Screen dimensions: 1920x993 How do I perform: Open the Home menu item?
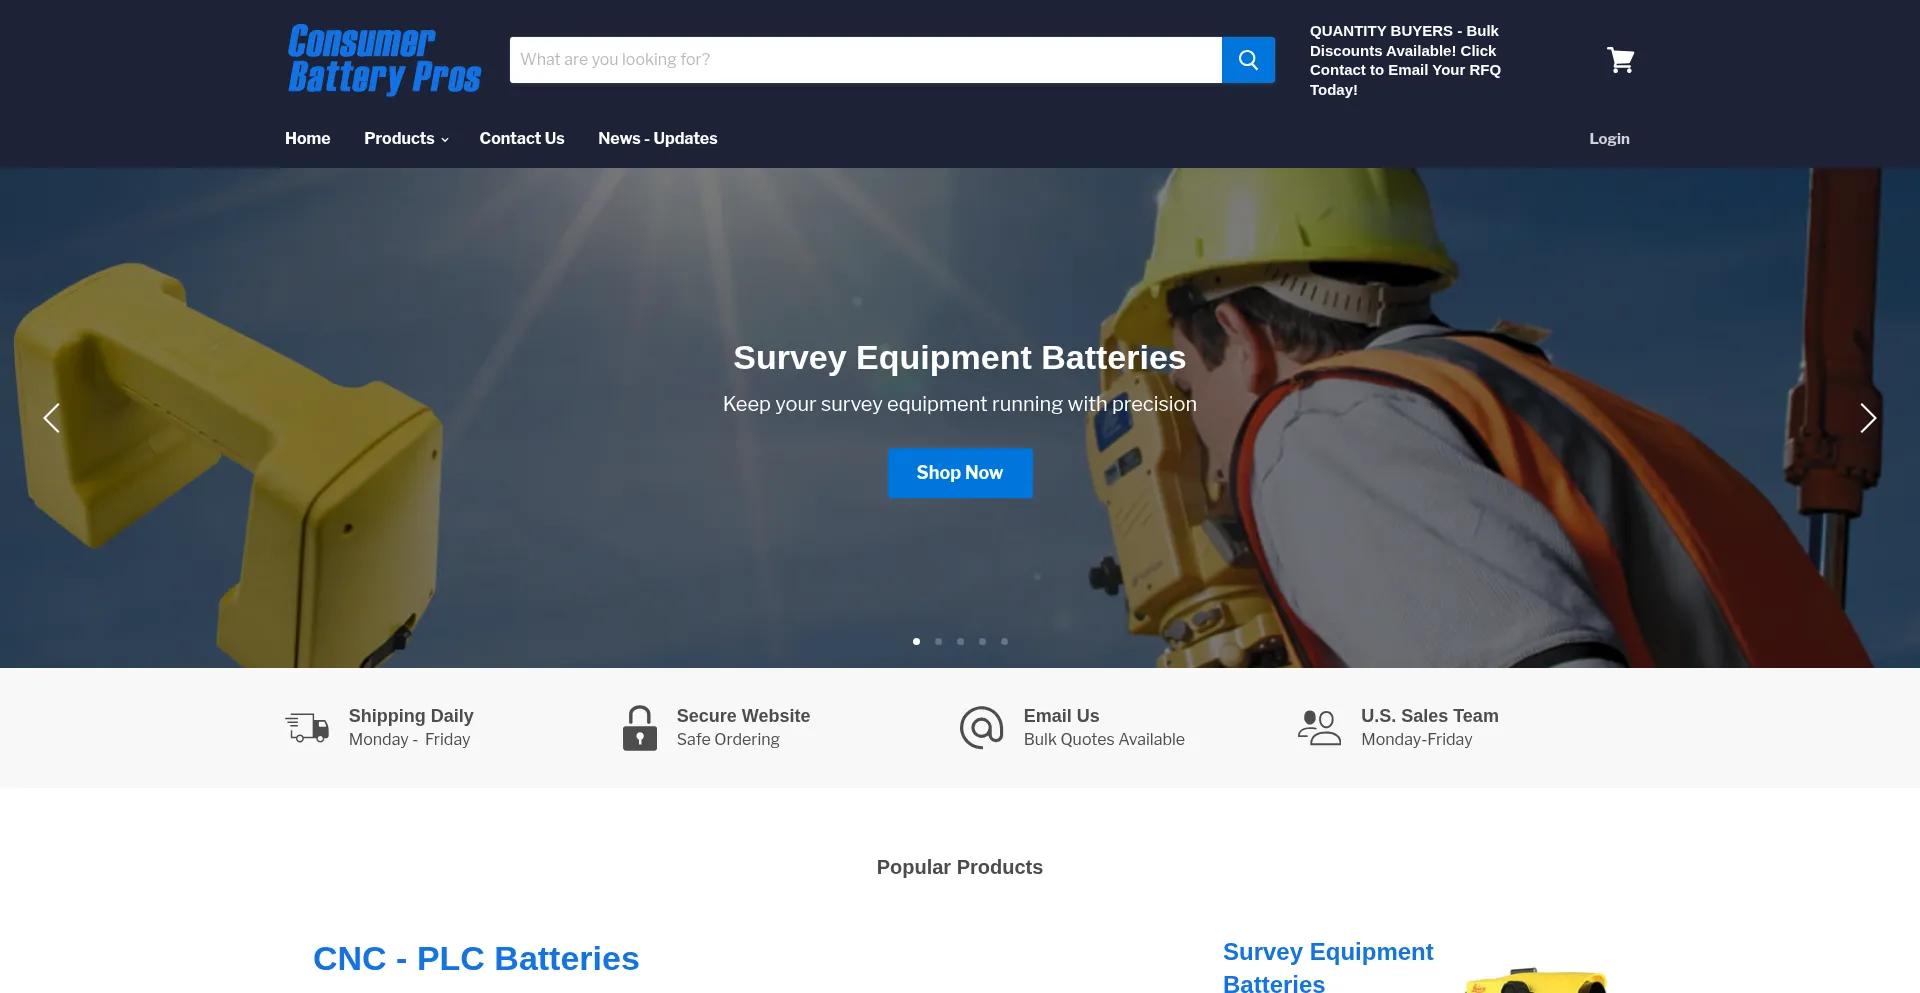coord(307,138)
